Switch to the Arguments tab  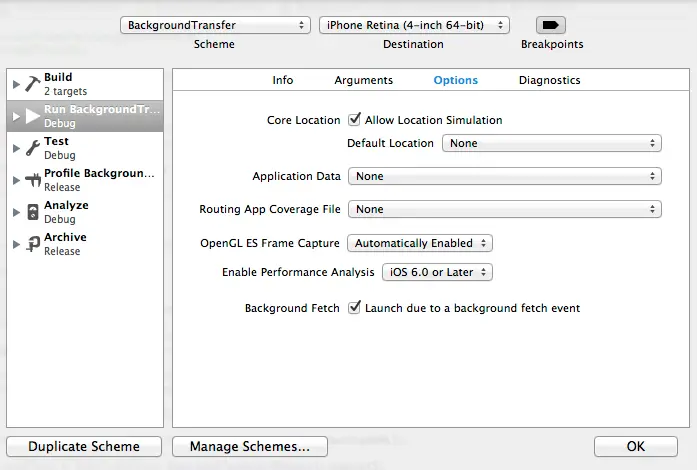[x=363, y=80]
